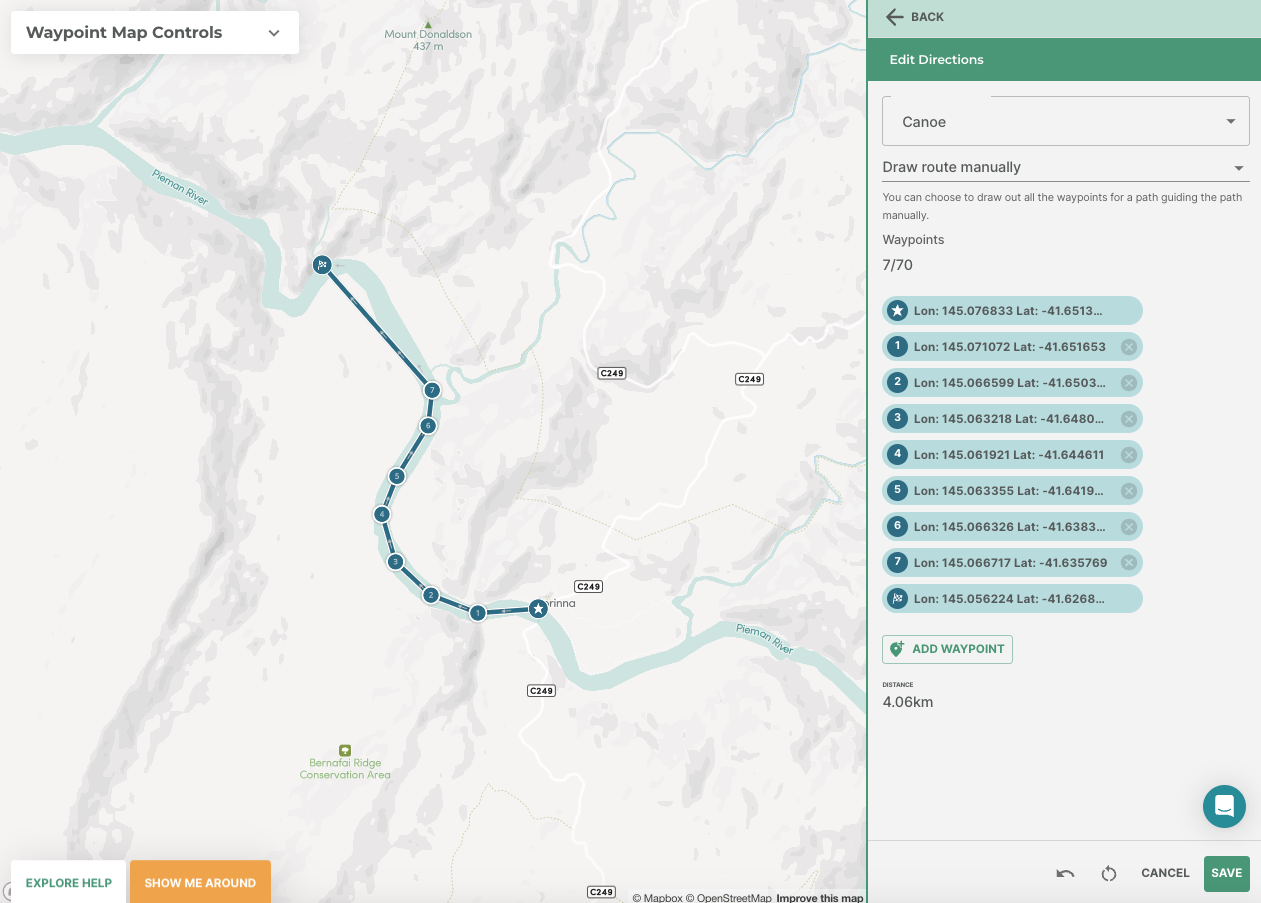Open the Improve this map link
Image resolution: width=1261 pixels, height=903 pixels.
819,897
